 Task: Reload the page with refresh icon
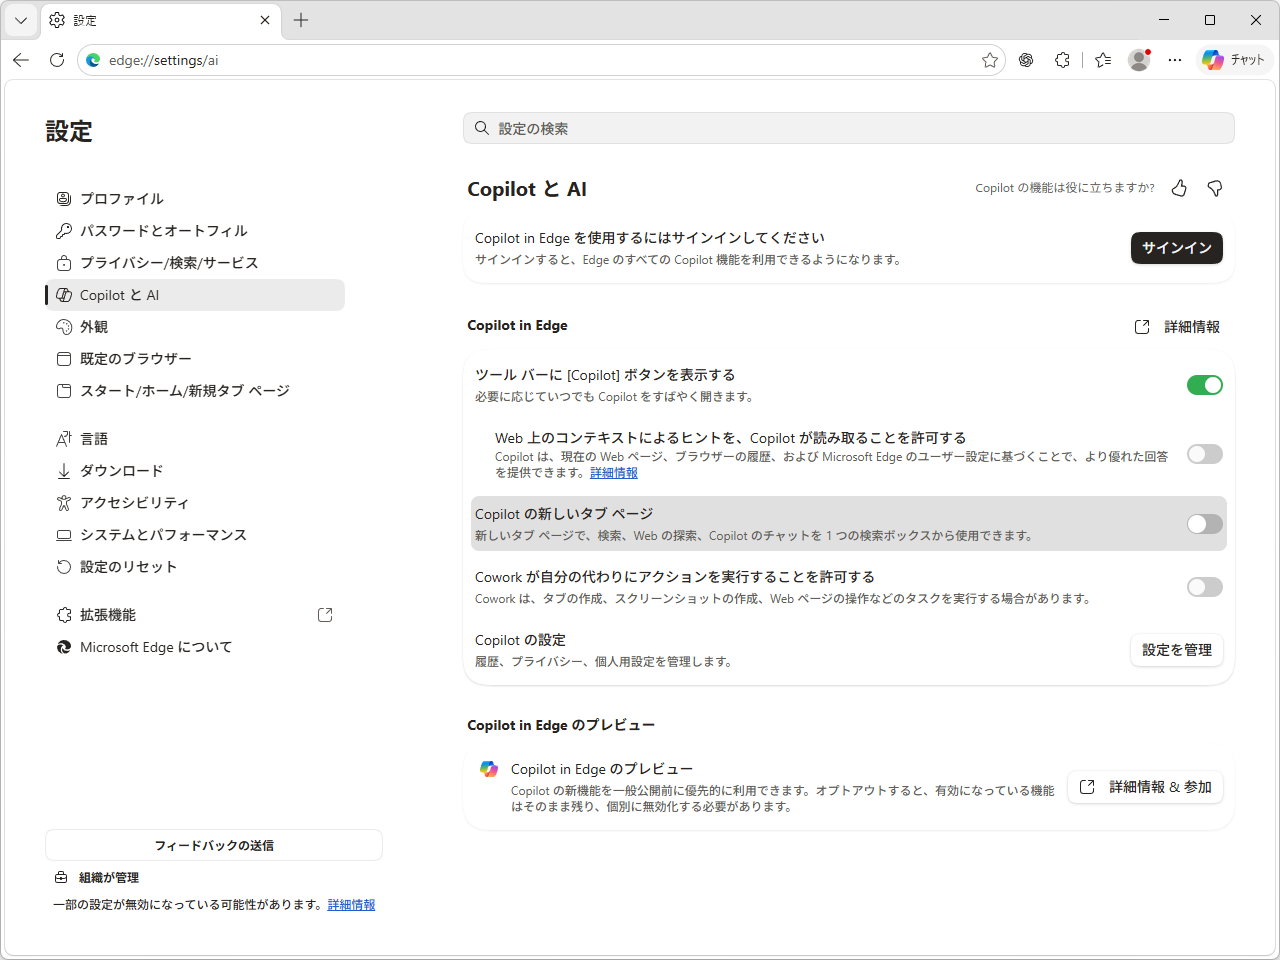click(57, 60)
